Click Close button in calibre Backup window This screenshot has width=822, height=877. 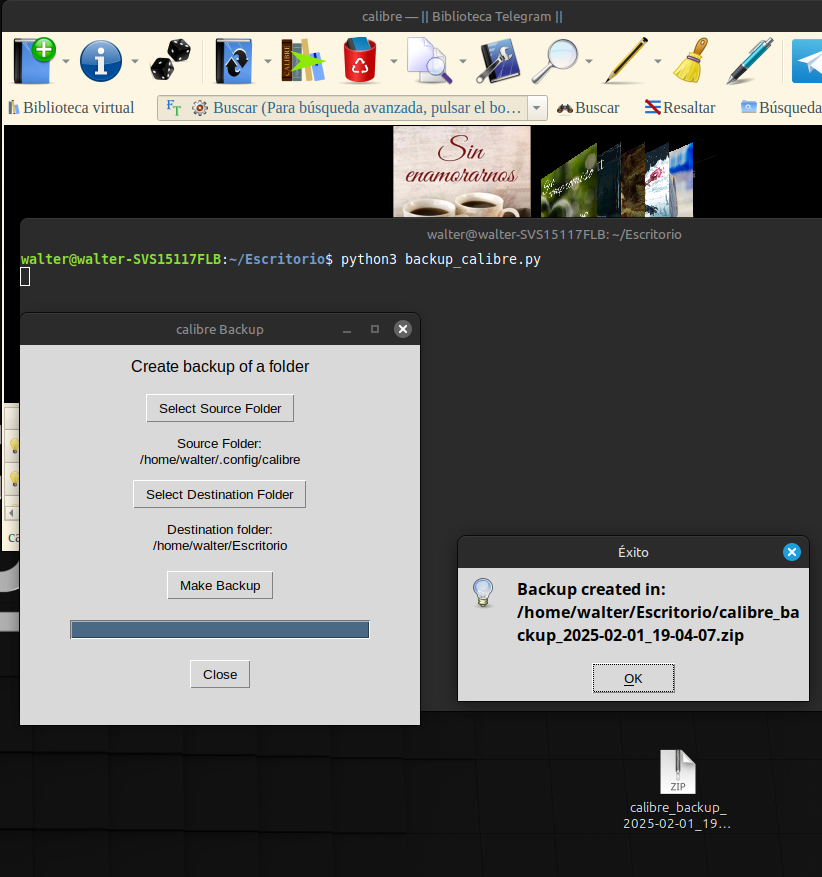(220, 675)
